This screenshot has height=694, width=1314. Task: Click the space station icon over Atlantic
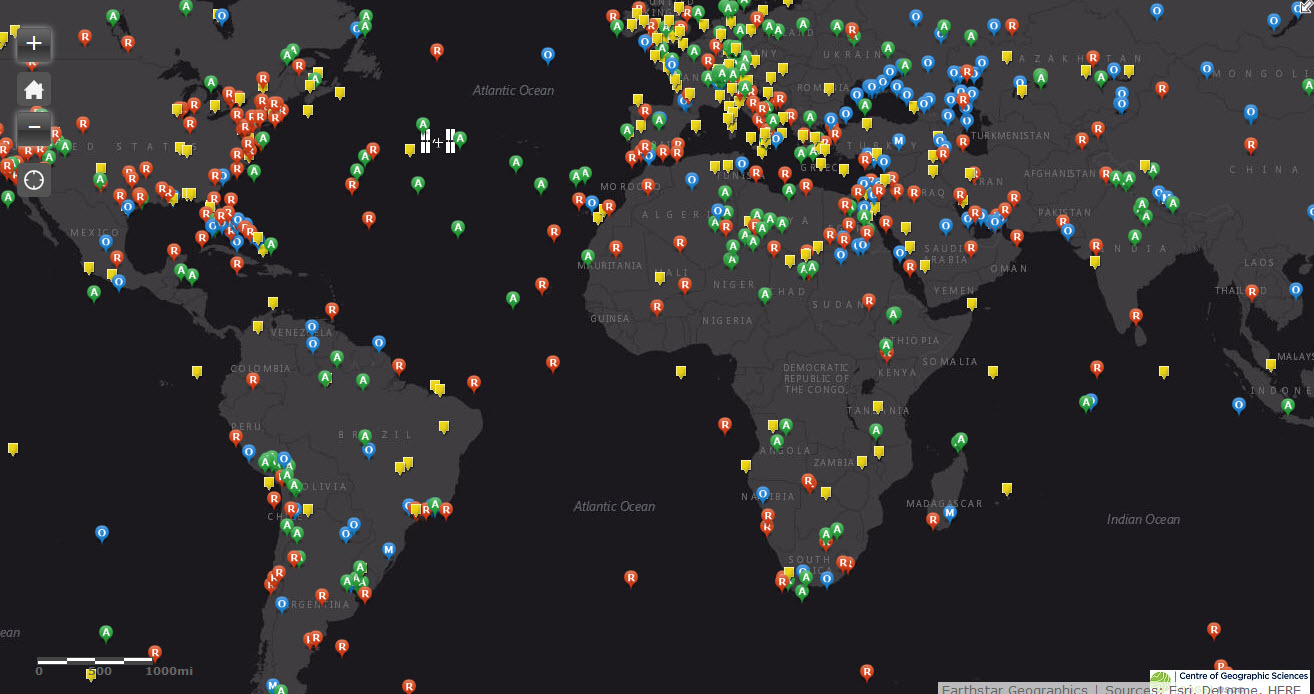[438, 141]
